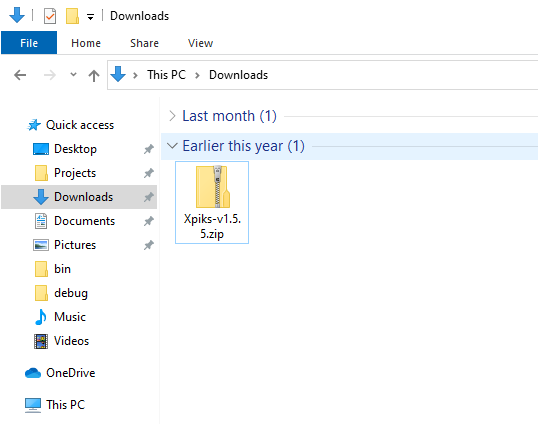Screen dimensions: 538x424
Task: Click the Documents page icon
Action: pyautogui.click(x=41, y=221)
